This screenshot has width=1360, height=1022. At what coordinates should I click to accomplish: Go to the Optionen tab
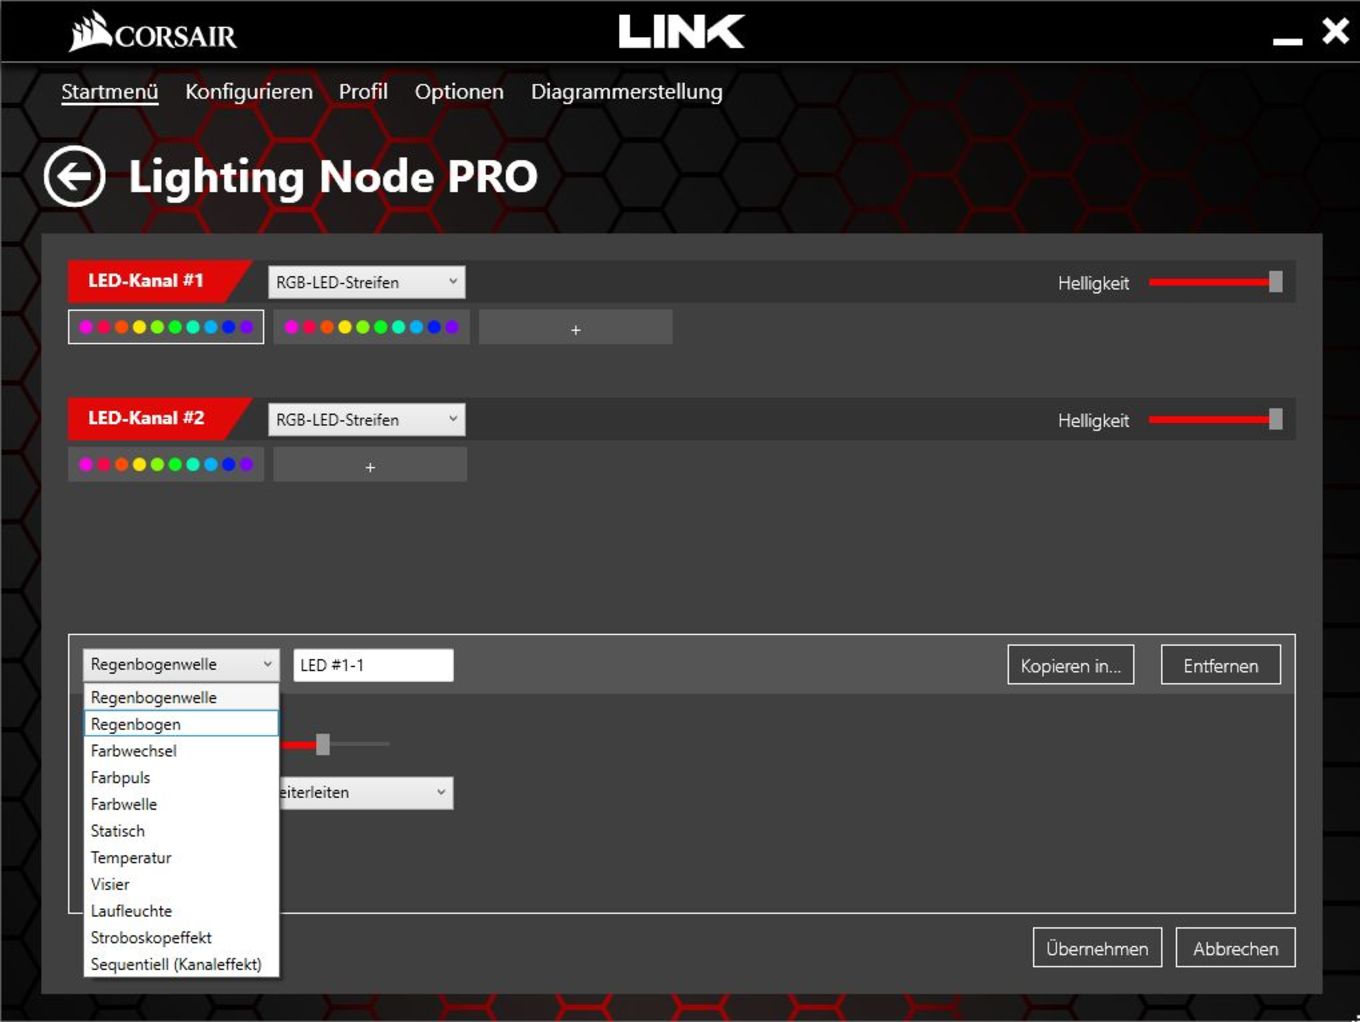pyautogui.click(x=459, y=92)
